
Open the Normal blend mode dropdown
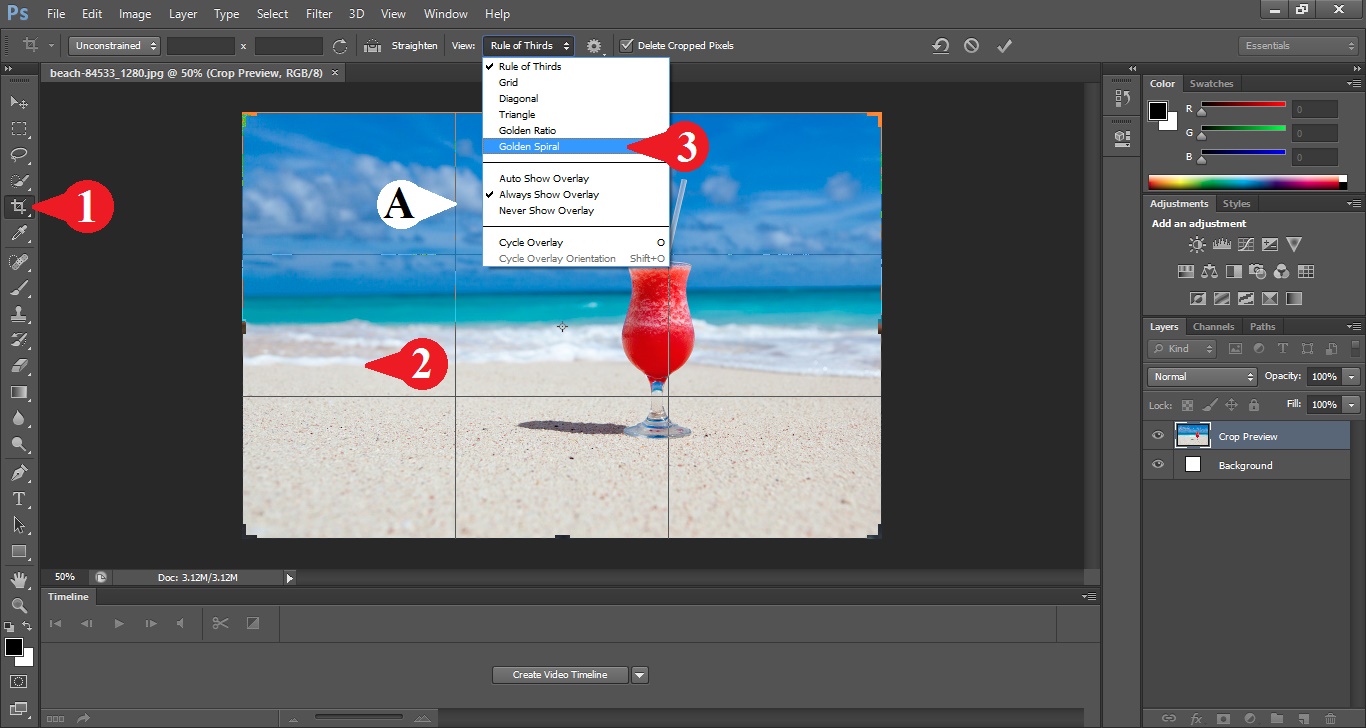click(1201, 376)
